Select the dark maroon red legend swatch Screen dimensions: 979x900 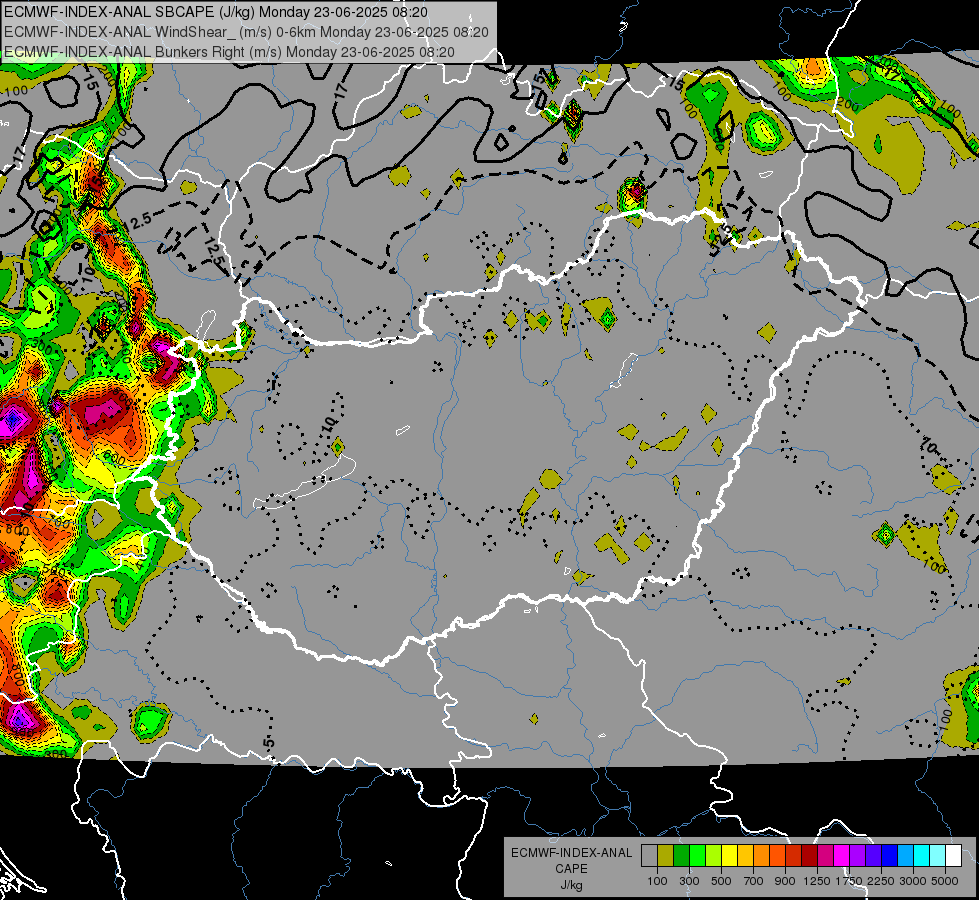click(809, 856)
